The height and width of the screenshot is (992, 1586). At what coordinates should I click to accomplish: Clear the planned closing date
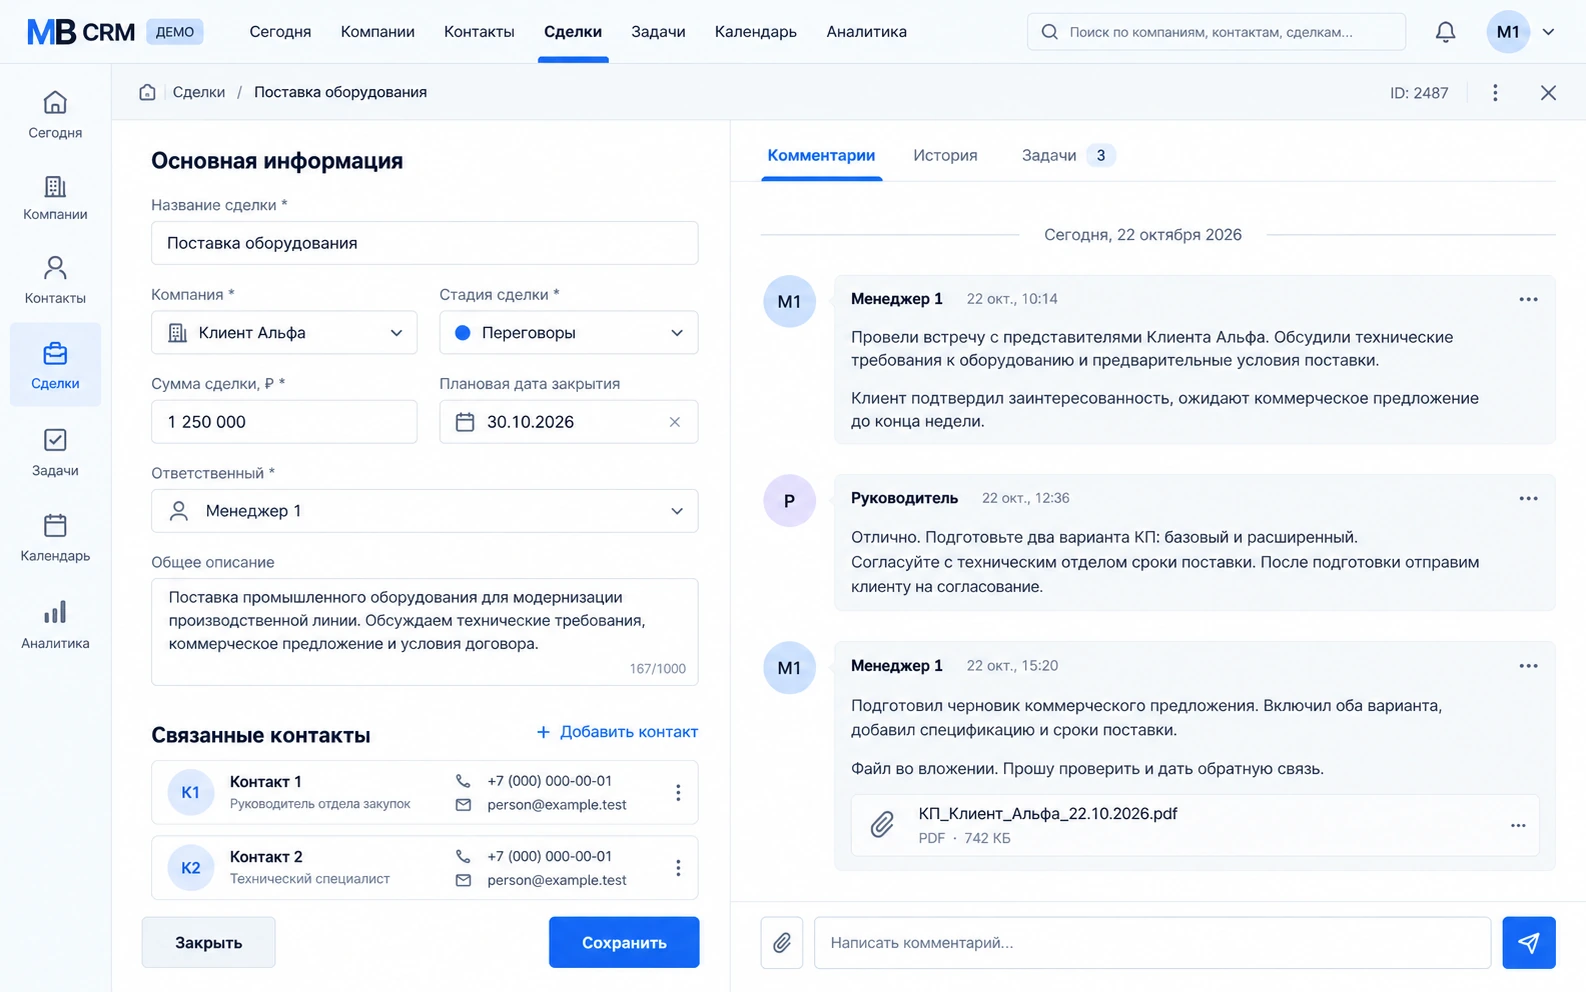point(675,422)
